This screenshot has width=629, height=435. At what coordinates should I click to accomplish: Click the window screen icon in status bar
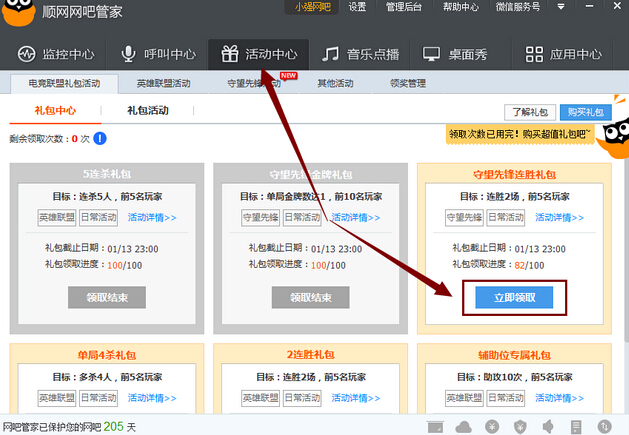435,427
